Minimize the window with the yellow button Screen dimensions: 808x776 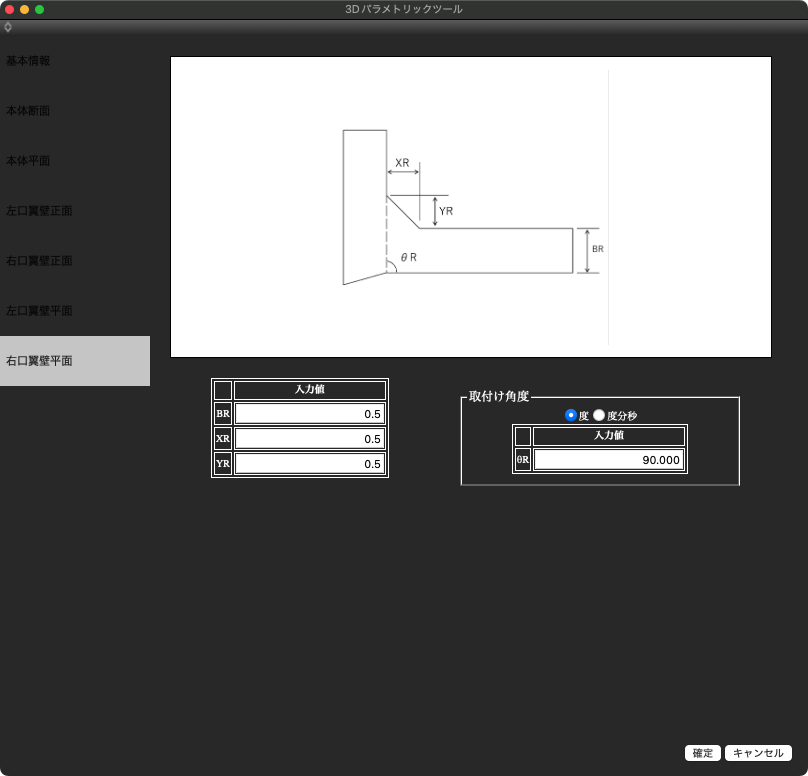pos(25,9)
